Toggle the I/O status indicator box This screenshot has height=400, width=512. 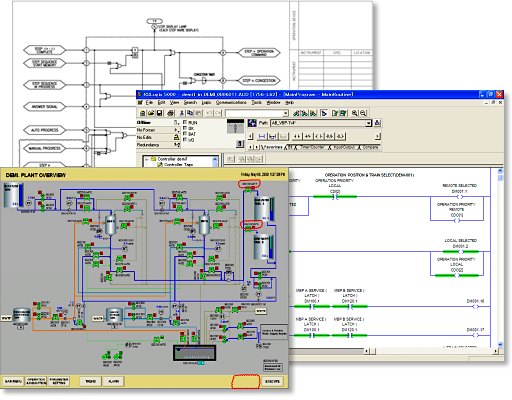(185, 140)
